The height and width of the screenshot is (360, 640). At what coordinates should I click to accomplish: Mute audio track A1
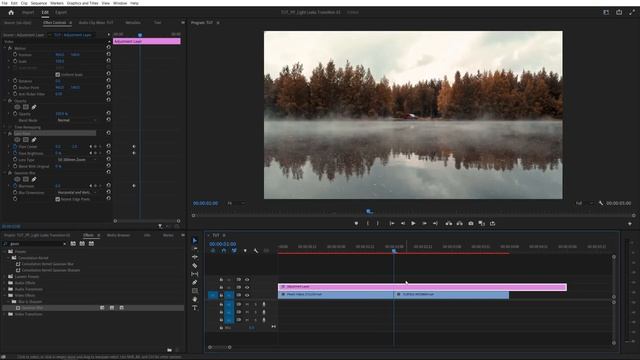(x=247, y=304)
